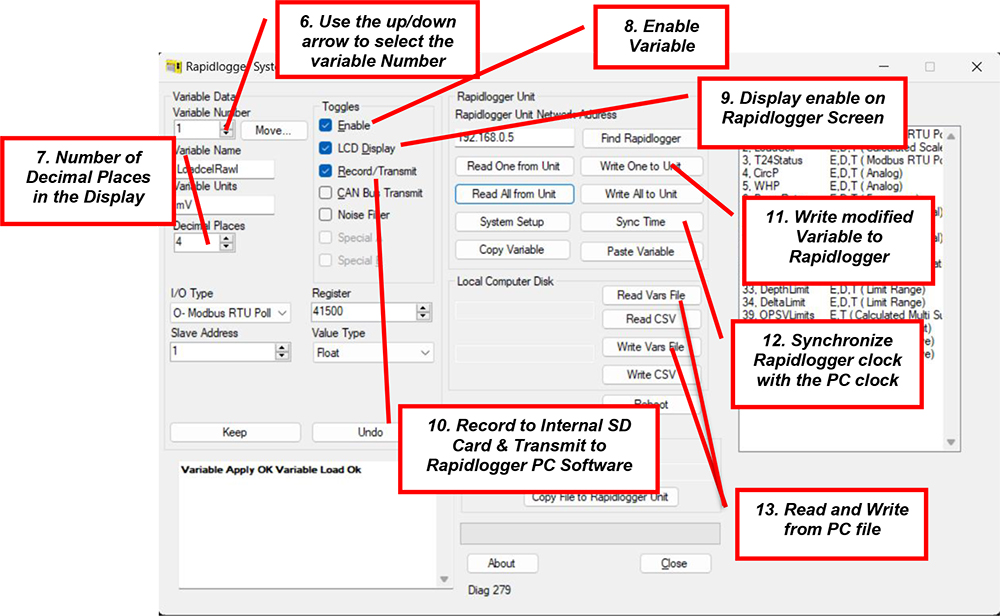Enable the CAN Bus Transmit checkbox

[325, 193]
